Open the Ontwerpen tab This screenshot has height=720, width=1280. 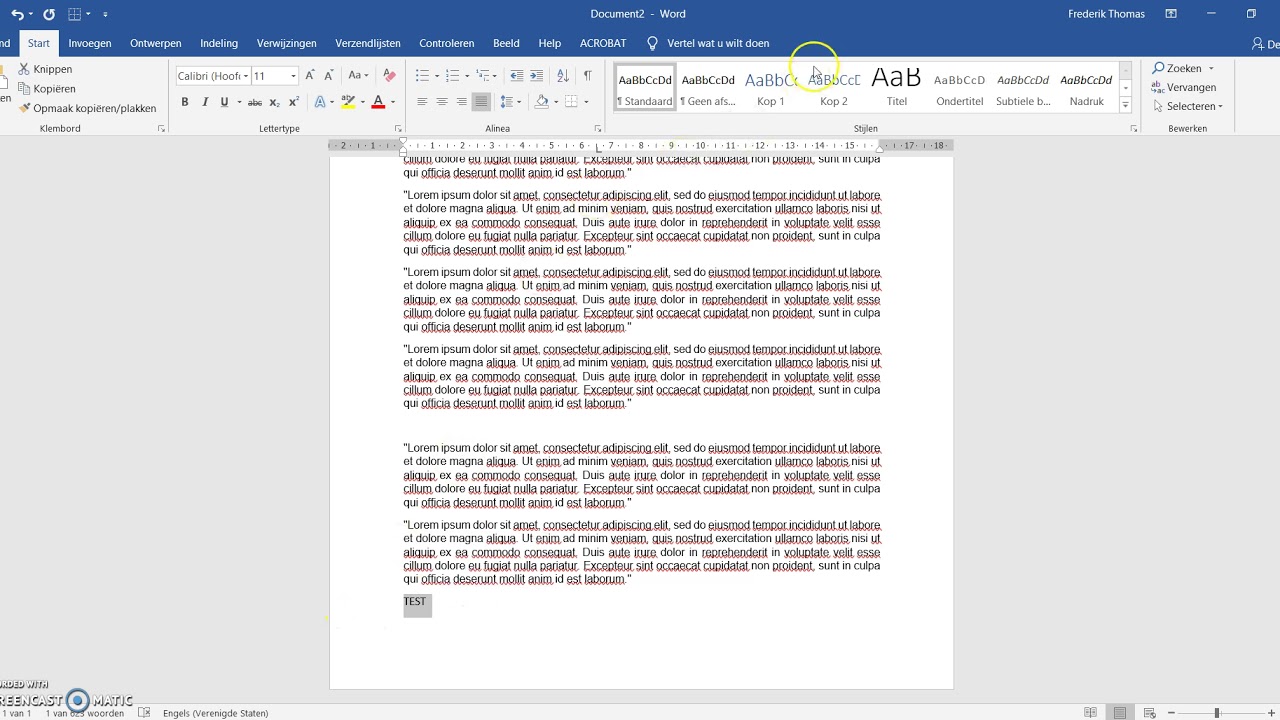click(x=156, y=43)
